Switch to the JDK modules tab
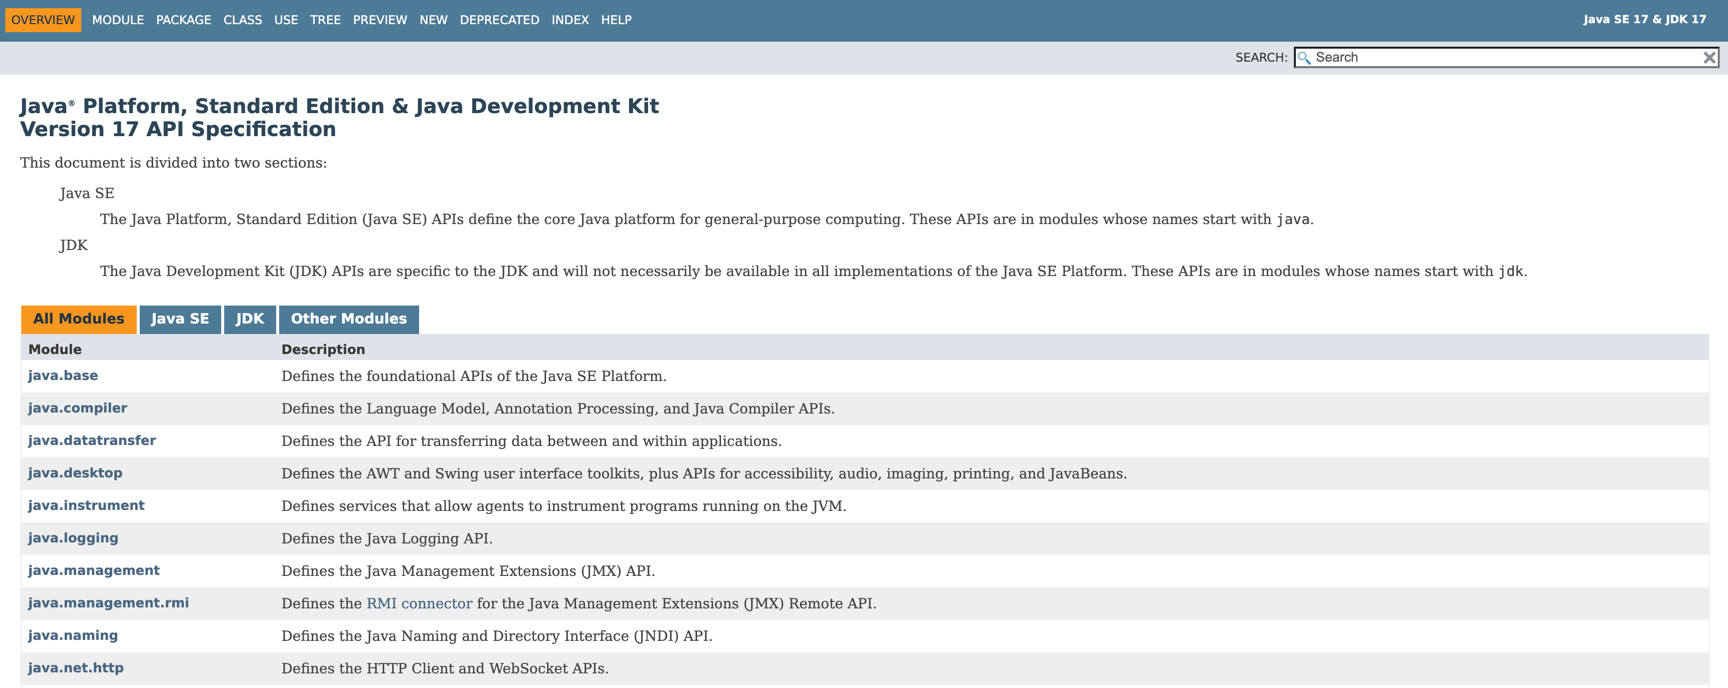This screenshot has width=1728, height=688. 250,319
